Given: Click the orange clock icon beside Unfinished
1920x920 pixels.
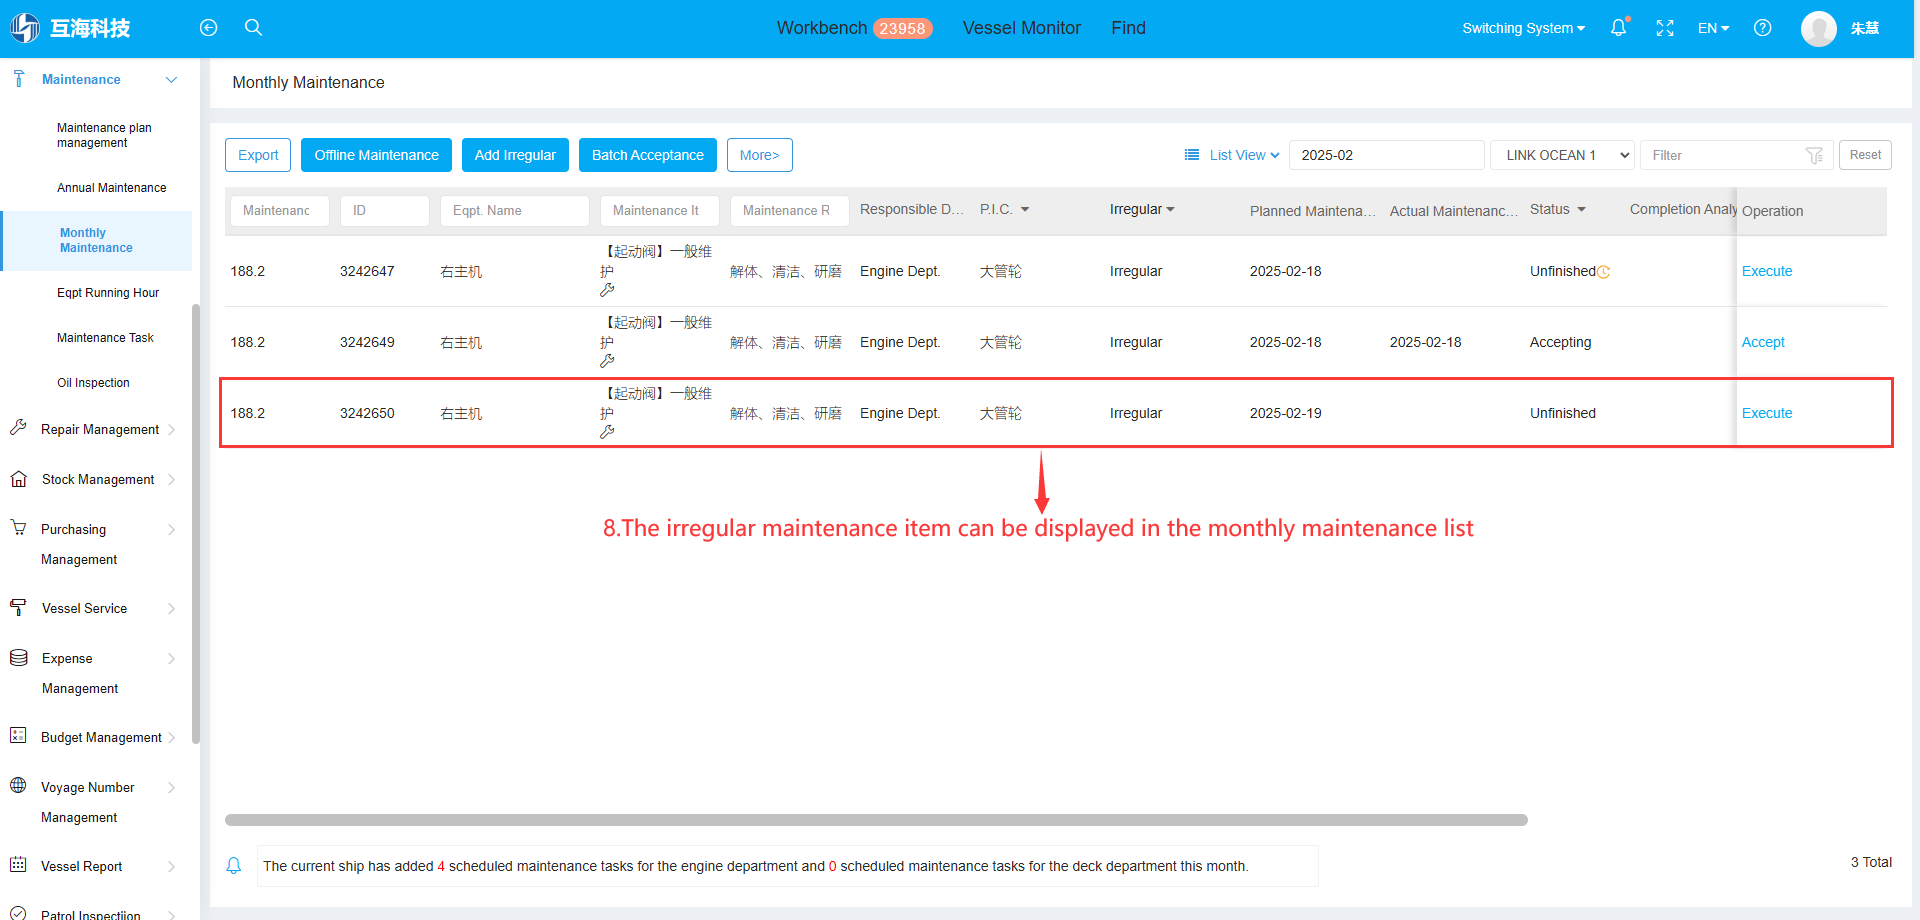Looking at the screenshot, I should point(1604,272).
